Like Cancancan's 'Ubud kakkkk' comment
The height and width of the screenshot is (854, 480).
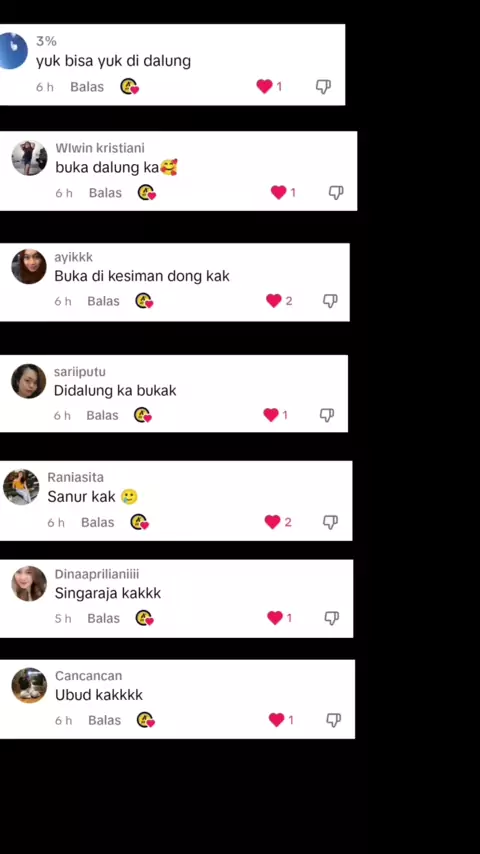(x=277, y=720)
